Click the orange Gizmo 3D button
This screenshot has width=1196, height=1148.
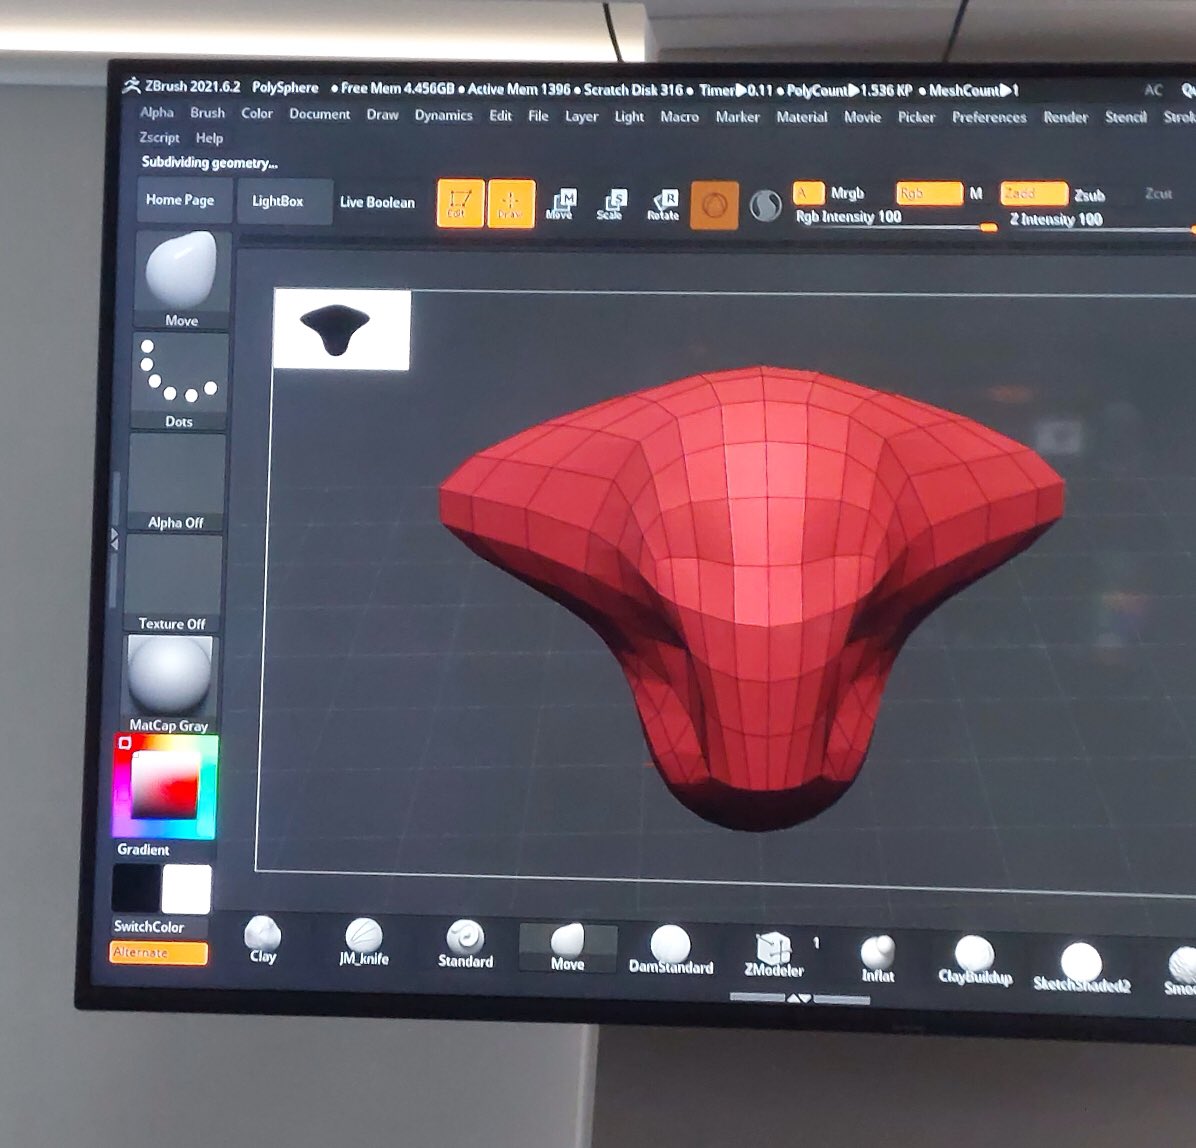coord(714,206)
